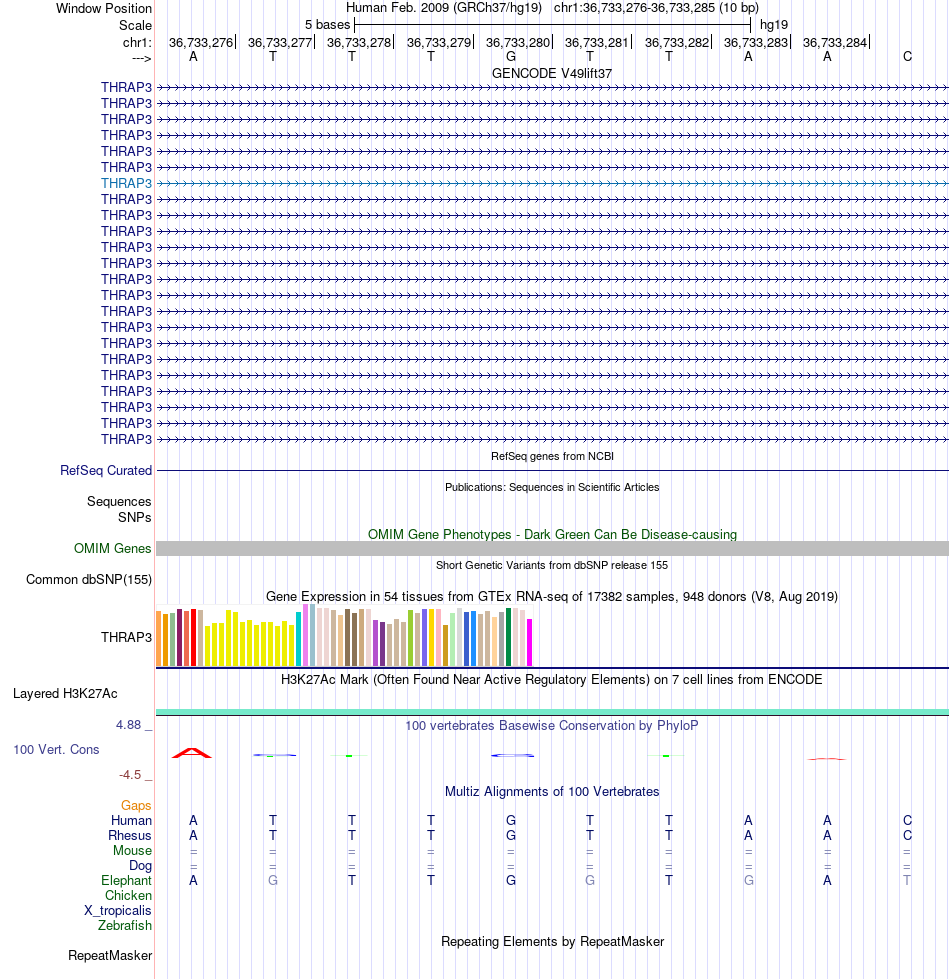The width and height of the screenshot is (950, 979).
Task: Click the Common dbSNP(155) track label
Action: (89, 579)
